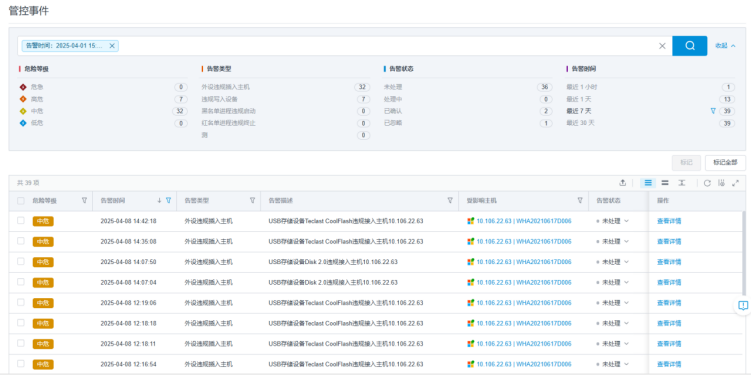Clear the search box with the X icon

click(662, 46)
